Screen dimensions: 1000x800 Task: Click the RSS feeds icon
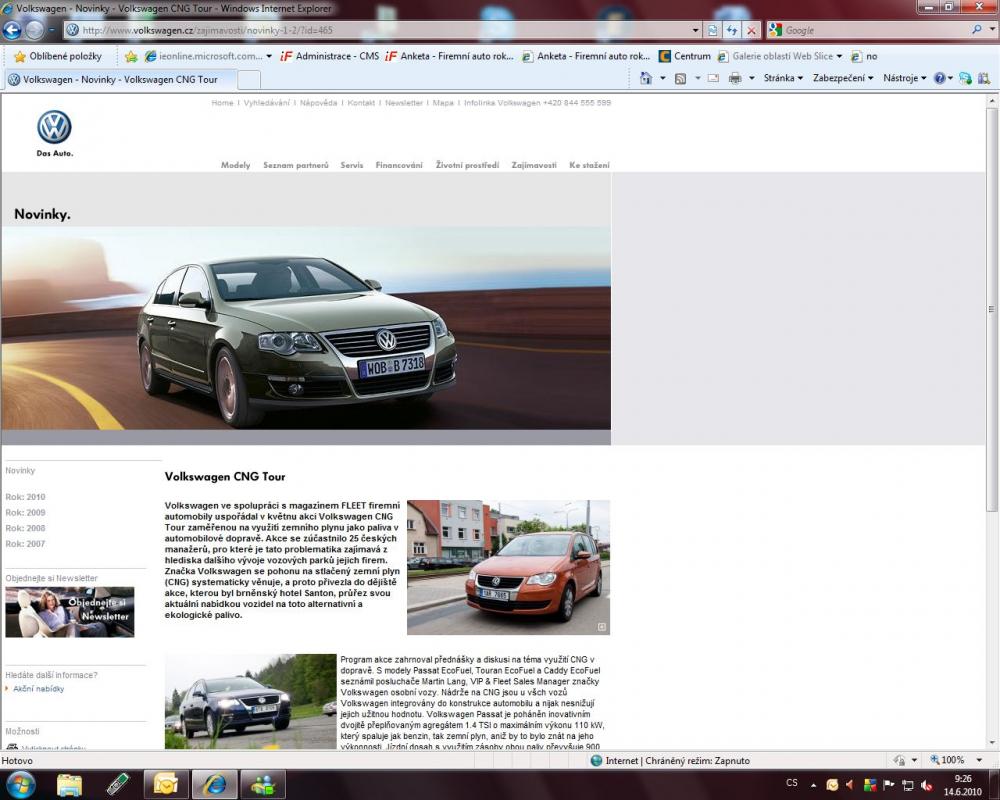(680, 78)
